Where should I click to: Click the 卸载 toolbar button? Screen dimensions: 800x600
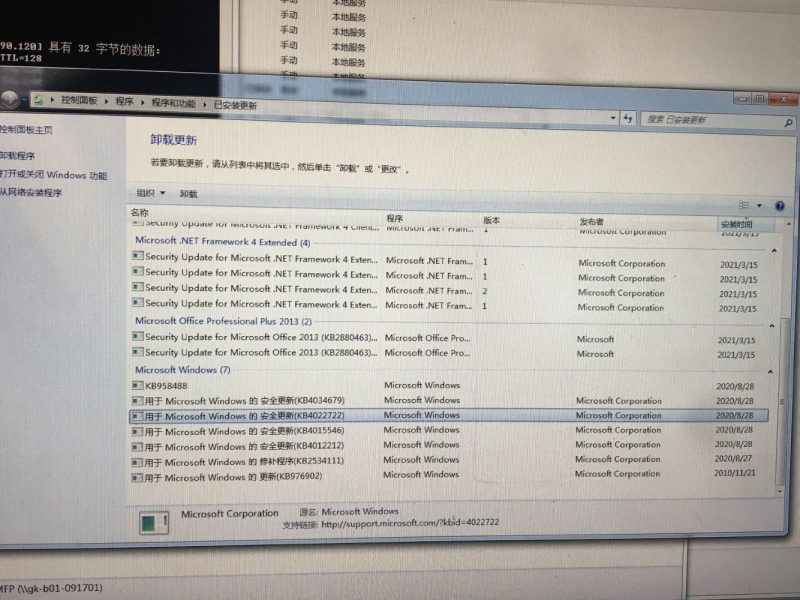tap(189, 194)
